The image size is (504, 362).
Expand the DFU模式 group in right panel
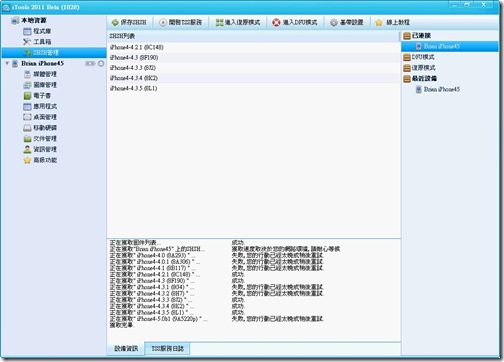pos(407,57)
